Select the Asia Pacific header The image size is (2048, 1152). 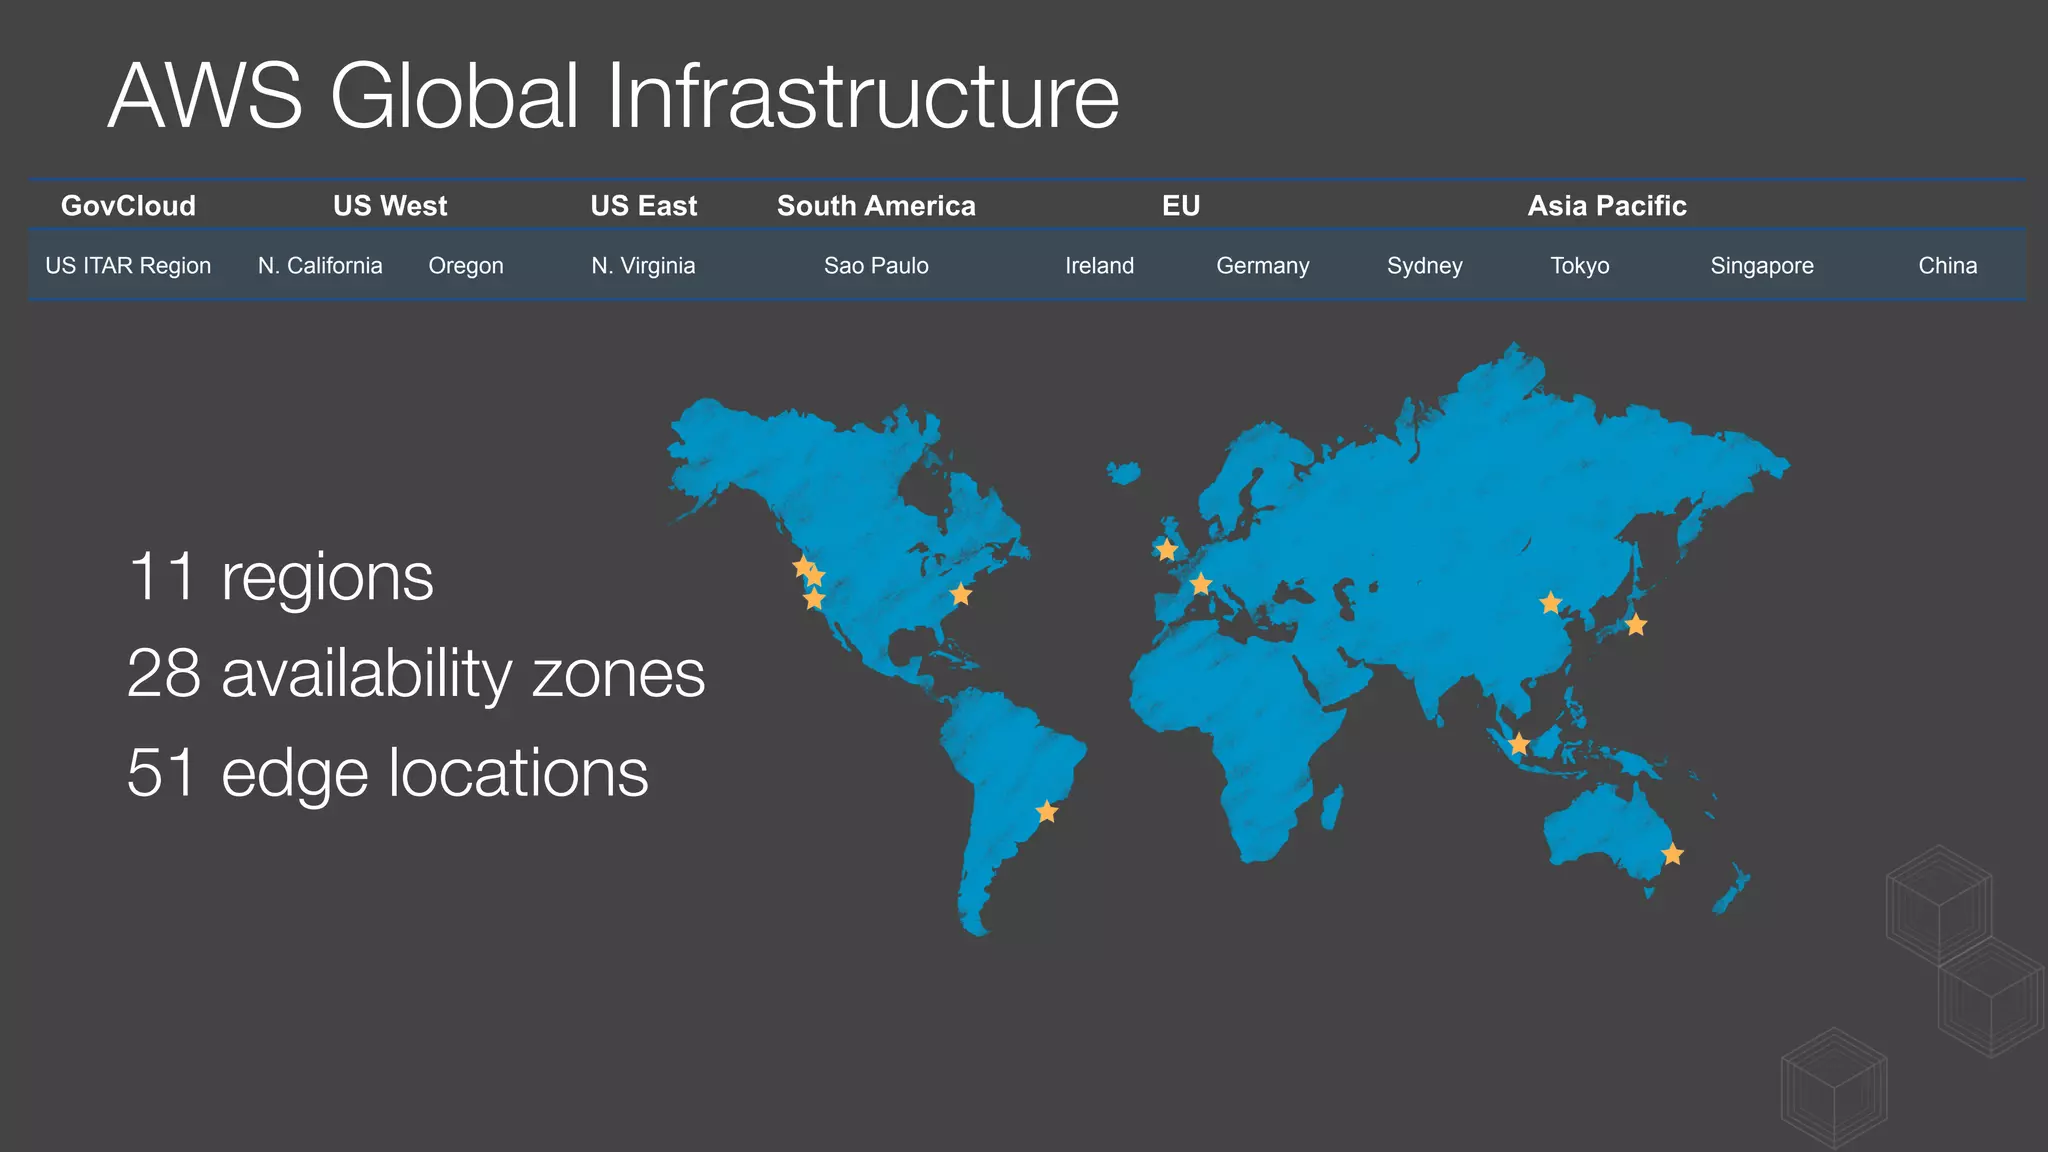click(1607, 206)
